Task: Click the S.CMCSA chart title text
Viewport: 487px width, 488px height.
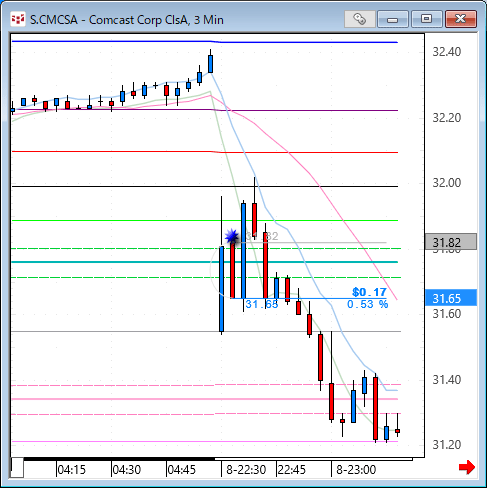Action: [127, 20]
